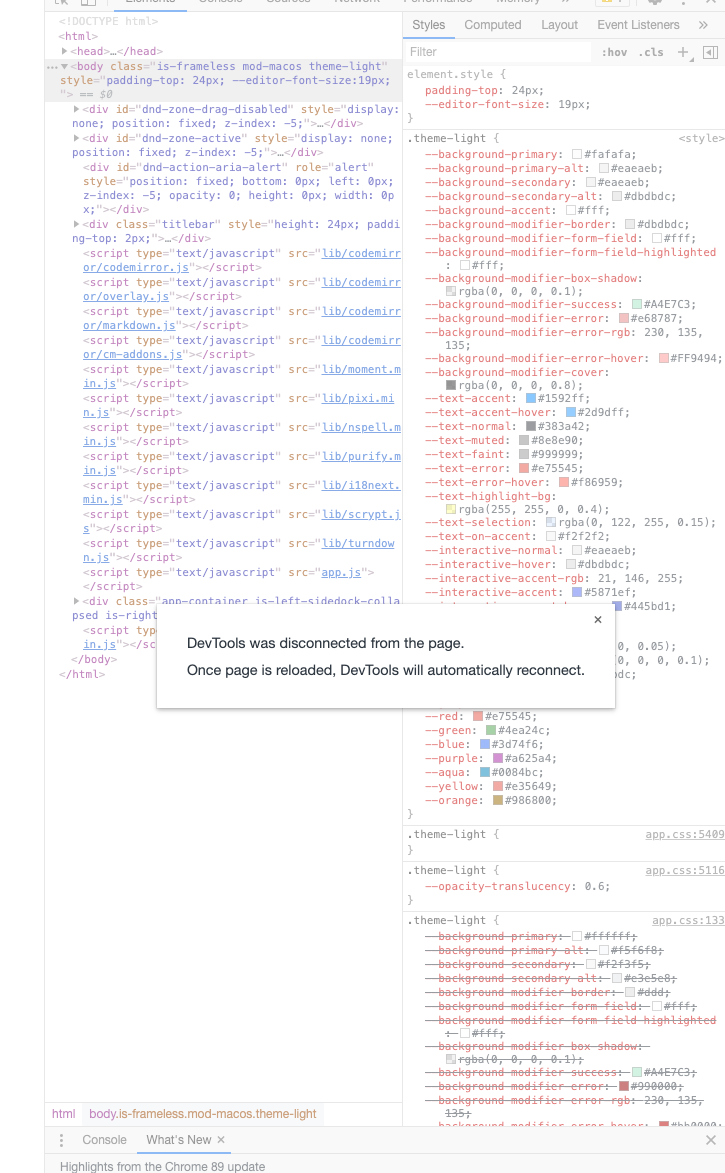Viewport: 725px width, 1173px height.
Task: Expand the dnd-zone-active div node
Action: point(76,138)
